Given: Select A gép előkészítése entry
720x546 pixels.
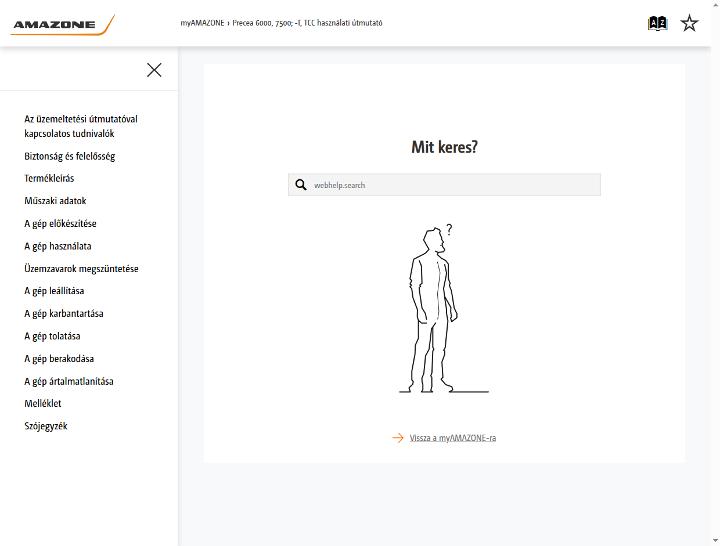Looking at the screenshot, I should coord(60,224).
